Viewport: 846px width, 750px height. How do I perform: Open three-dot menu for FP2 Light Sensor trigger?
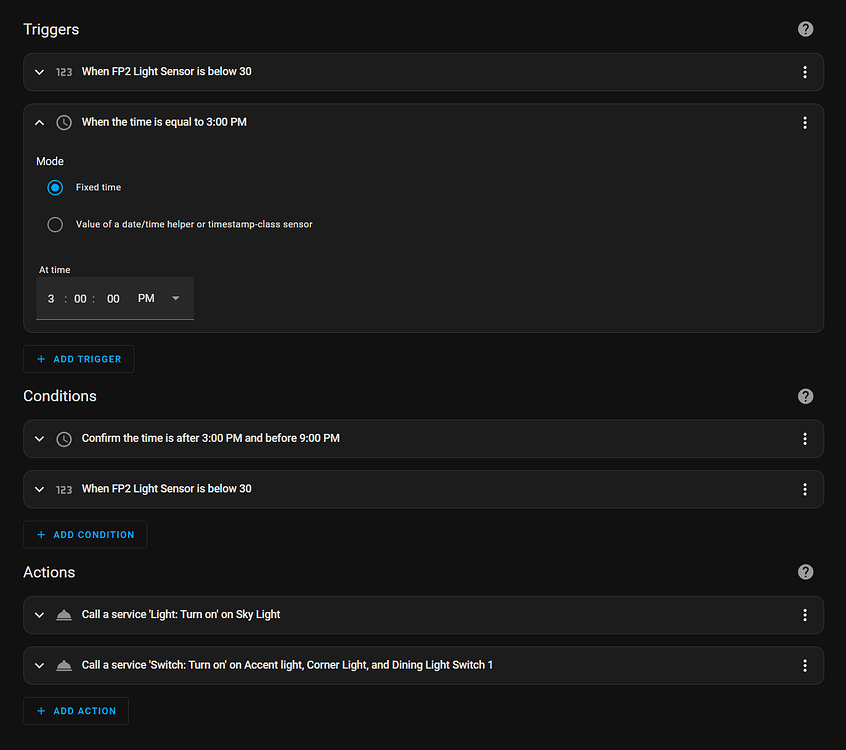(805, 72)
